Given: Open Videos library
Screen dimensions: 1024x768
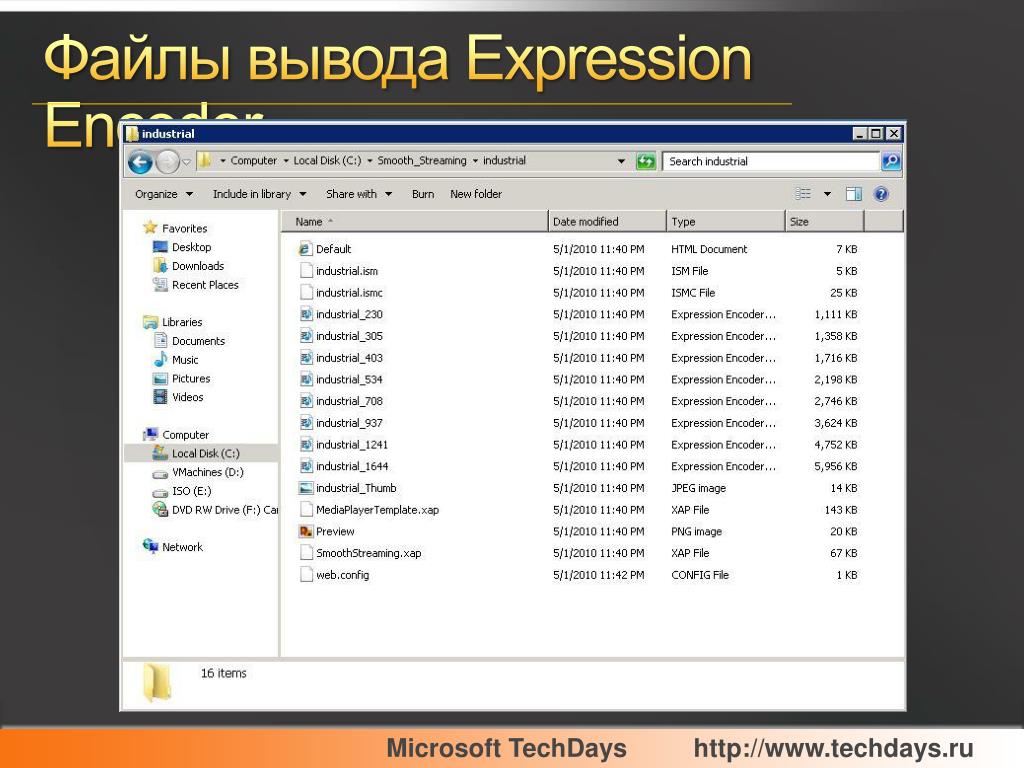Looking at the screenshot, I should tap(187, 397).
